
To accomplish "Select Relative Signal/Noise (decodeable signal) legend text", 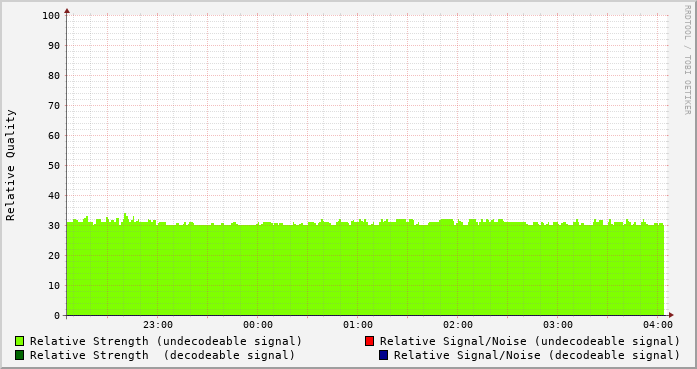I will (x=537, y=355).
